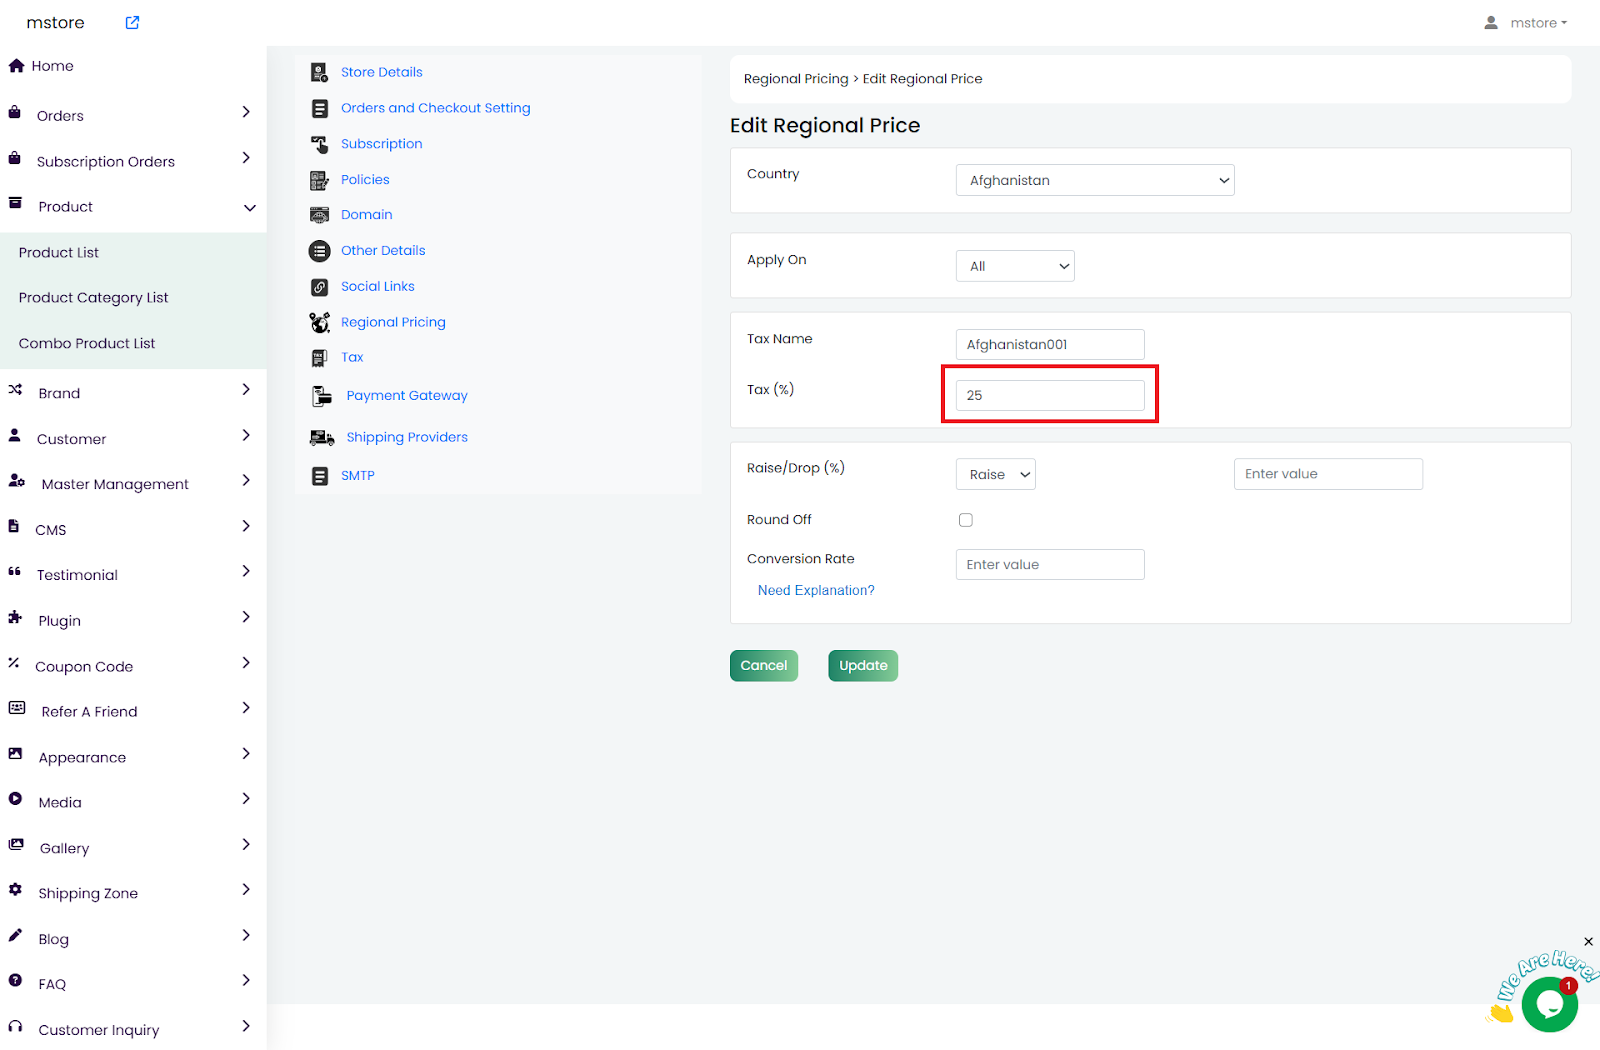
Task: Click the Regional Pricing globe icon
Action: (x=319, y=322)
